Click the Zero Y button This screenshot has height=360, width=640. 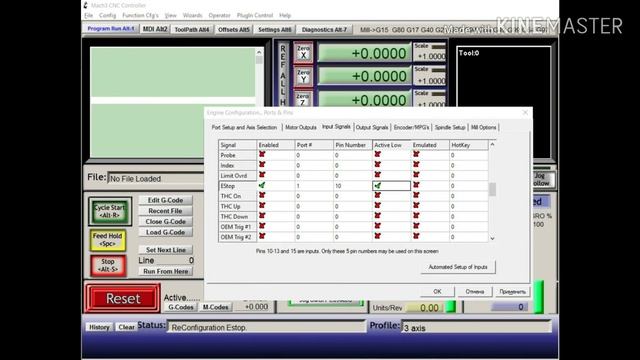[303, 76]
